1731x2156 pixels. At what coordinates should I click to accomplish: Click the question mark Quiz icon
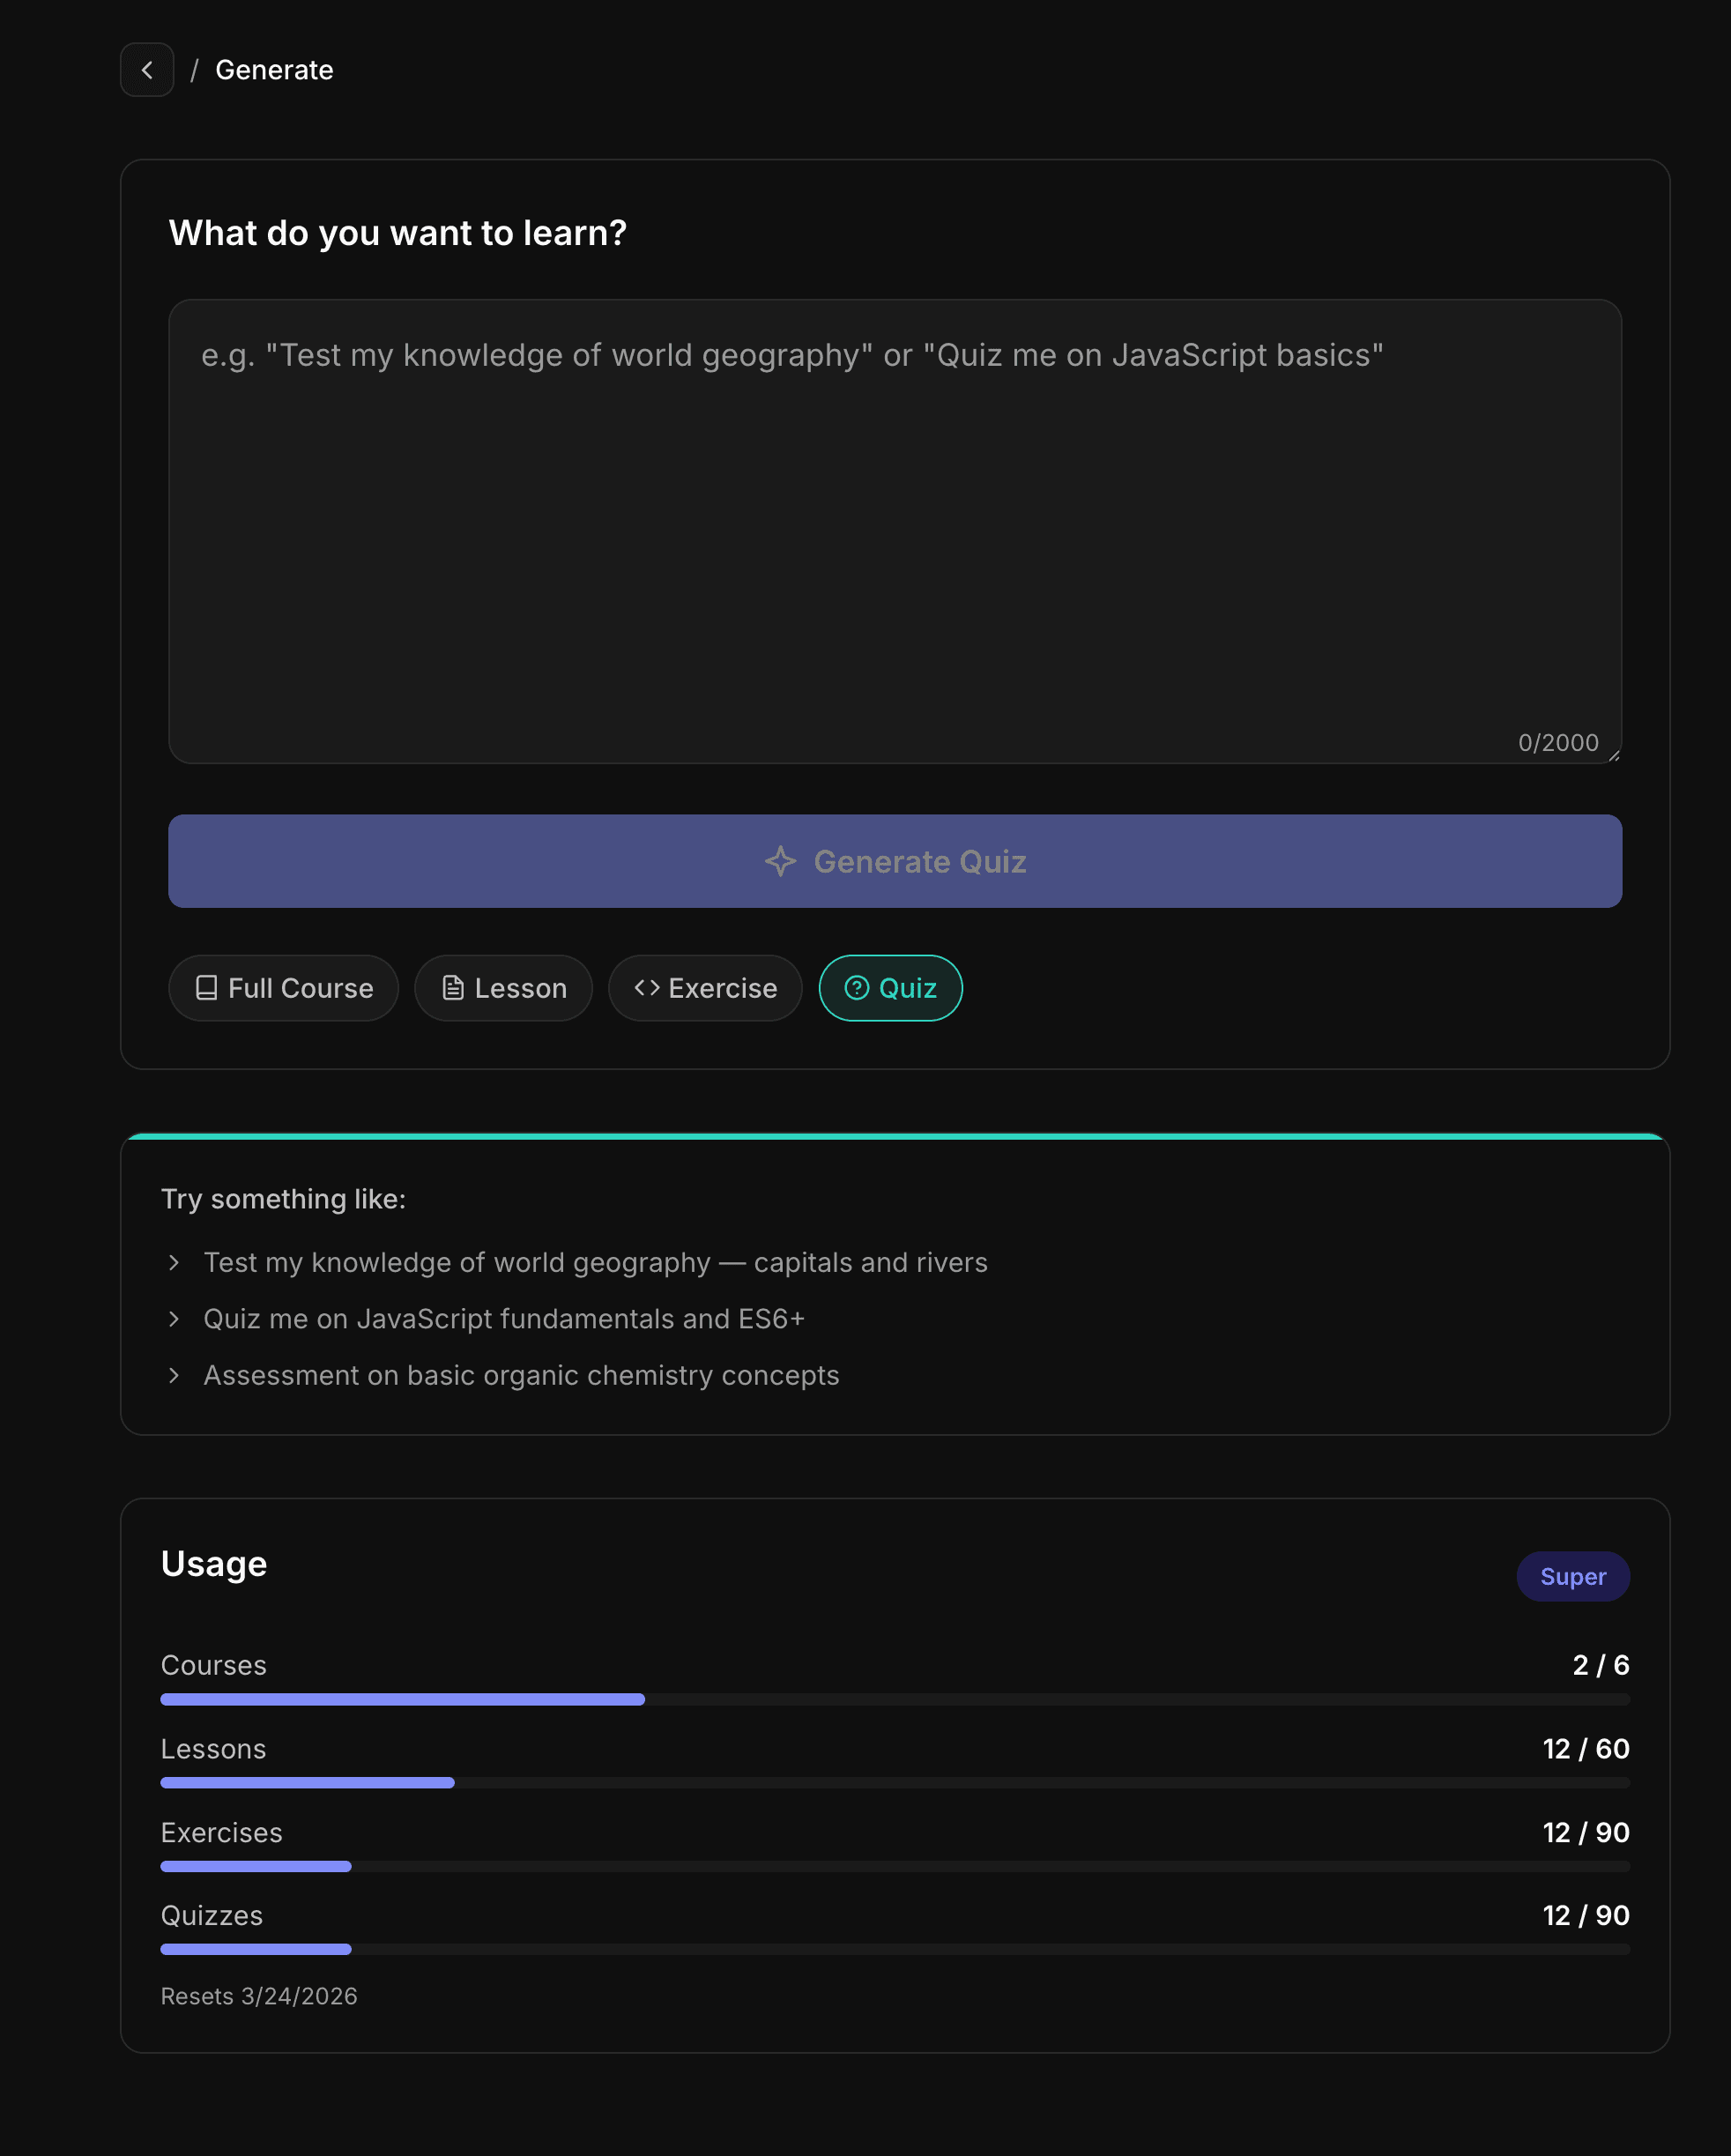point(857,988)
